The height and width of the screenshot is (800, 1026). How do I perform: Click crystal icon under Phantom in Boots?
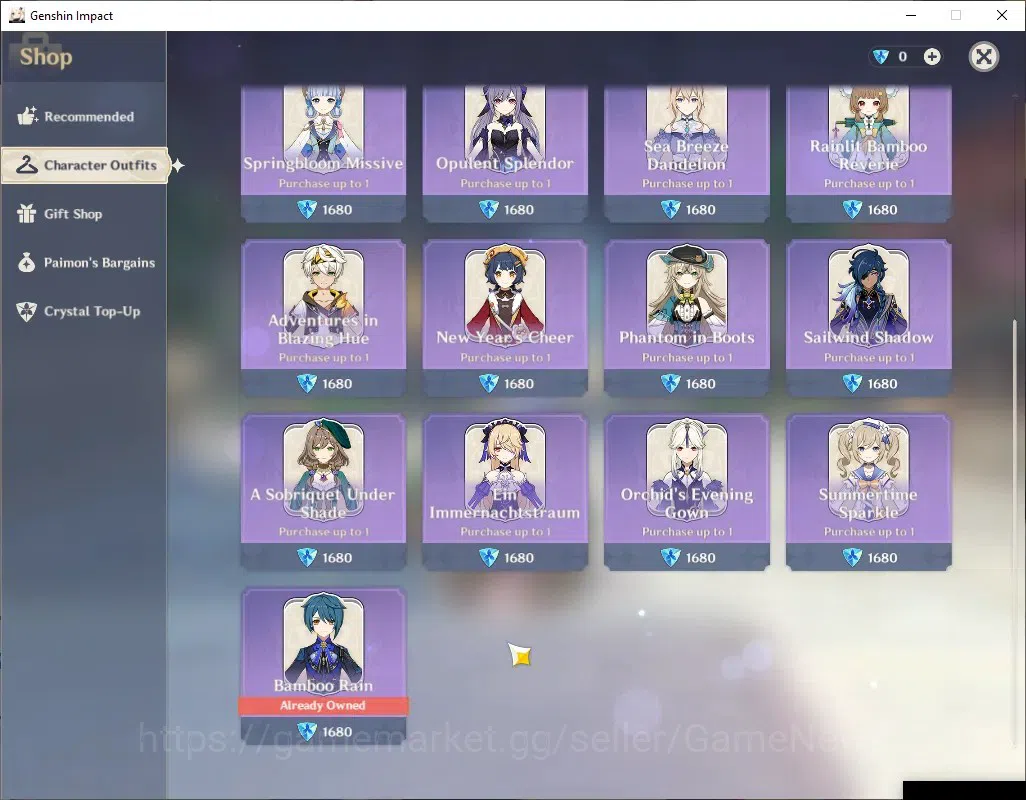[671, 383]
